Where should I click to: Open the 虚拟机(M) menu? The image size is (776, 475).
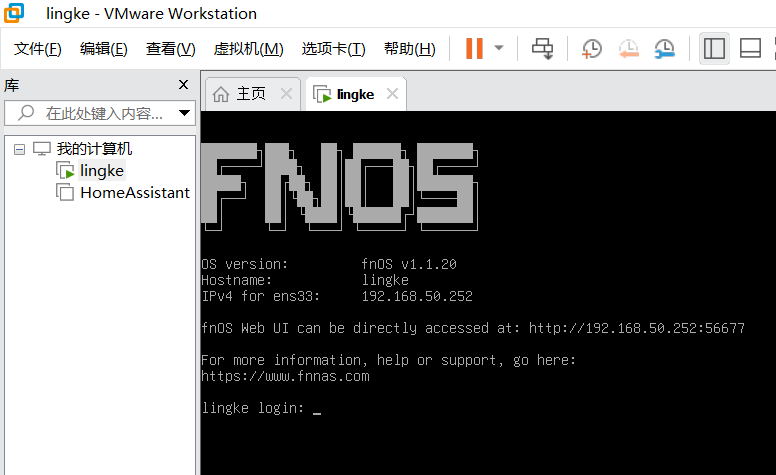pyautogui.click(x=248, y=48)
